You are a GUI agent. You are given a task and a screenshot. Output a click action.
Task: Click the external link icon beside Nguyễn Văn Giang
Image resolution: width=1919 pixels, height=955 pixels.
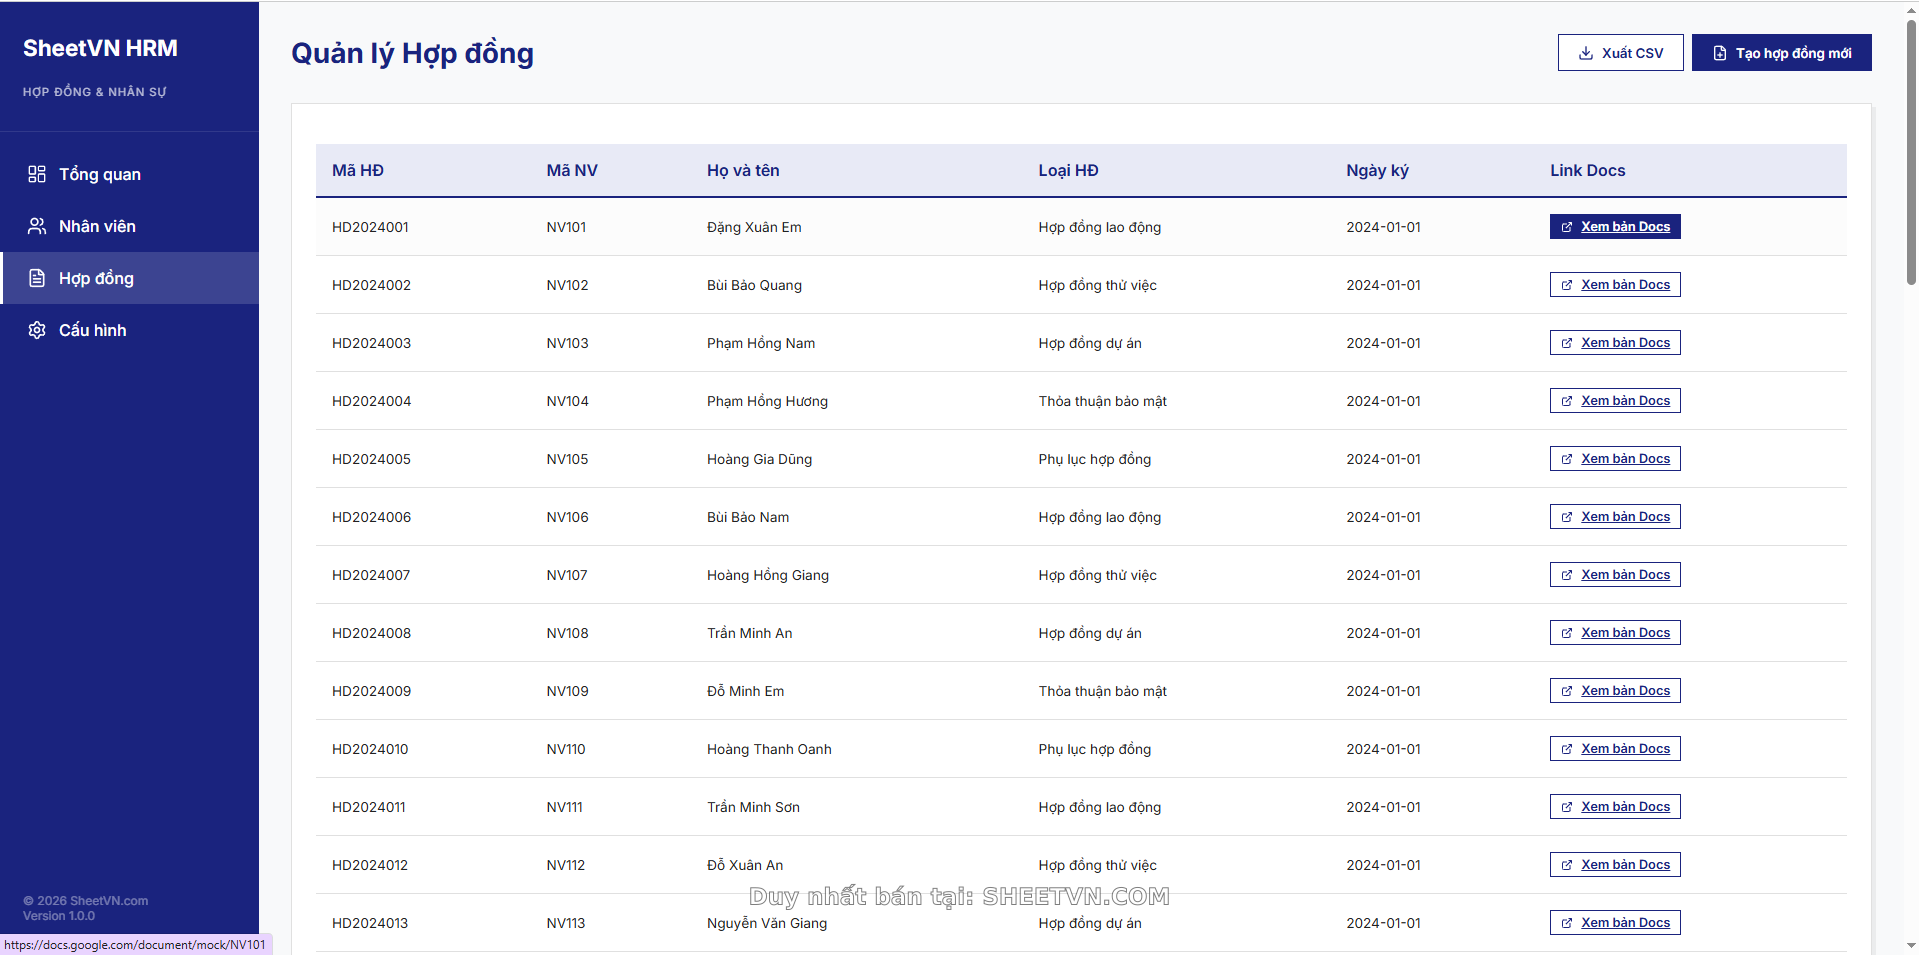point(1565,922)
